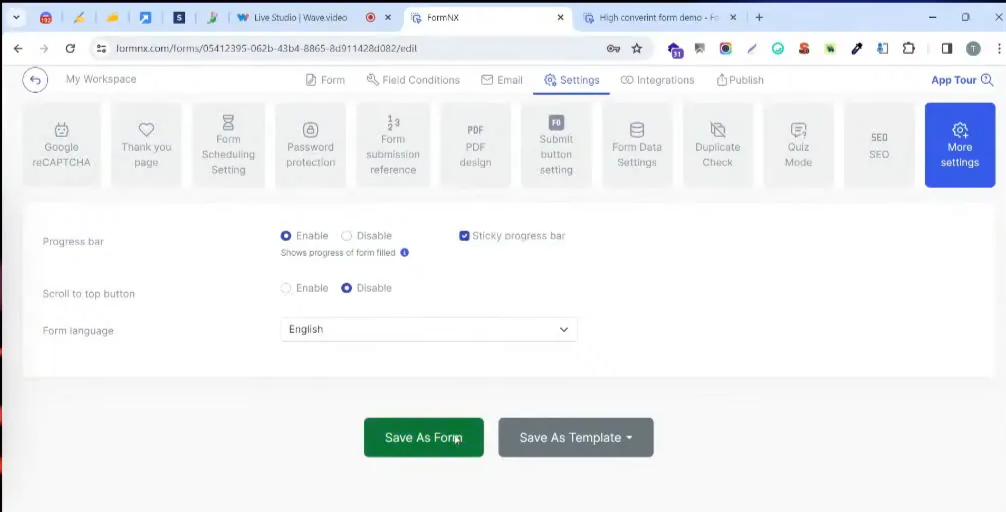Select the Settings tab
This screenshot has height=512, width=1006.
(x=572, y=80)
